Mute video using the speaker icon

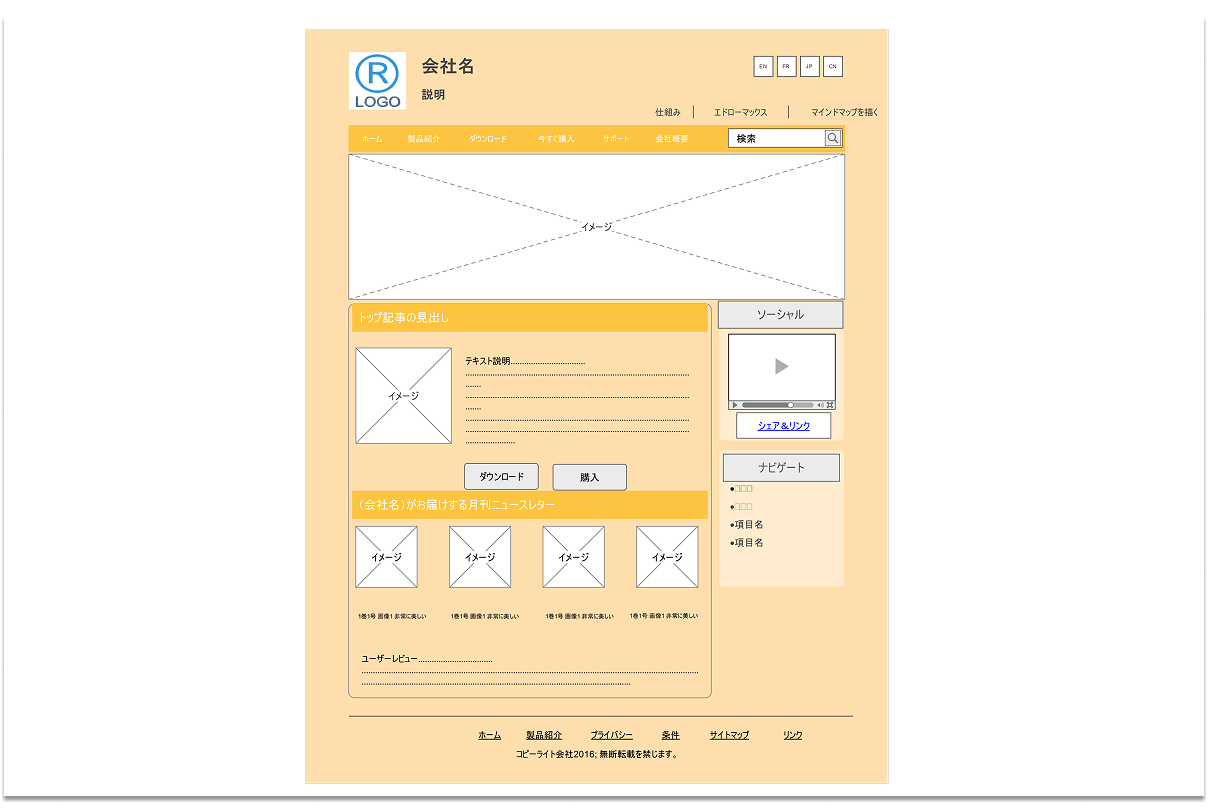[820, 405]
